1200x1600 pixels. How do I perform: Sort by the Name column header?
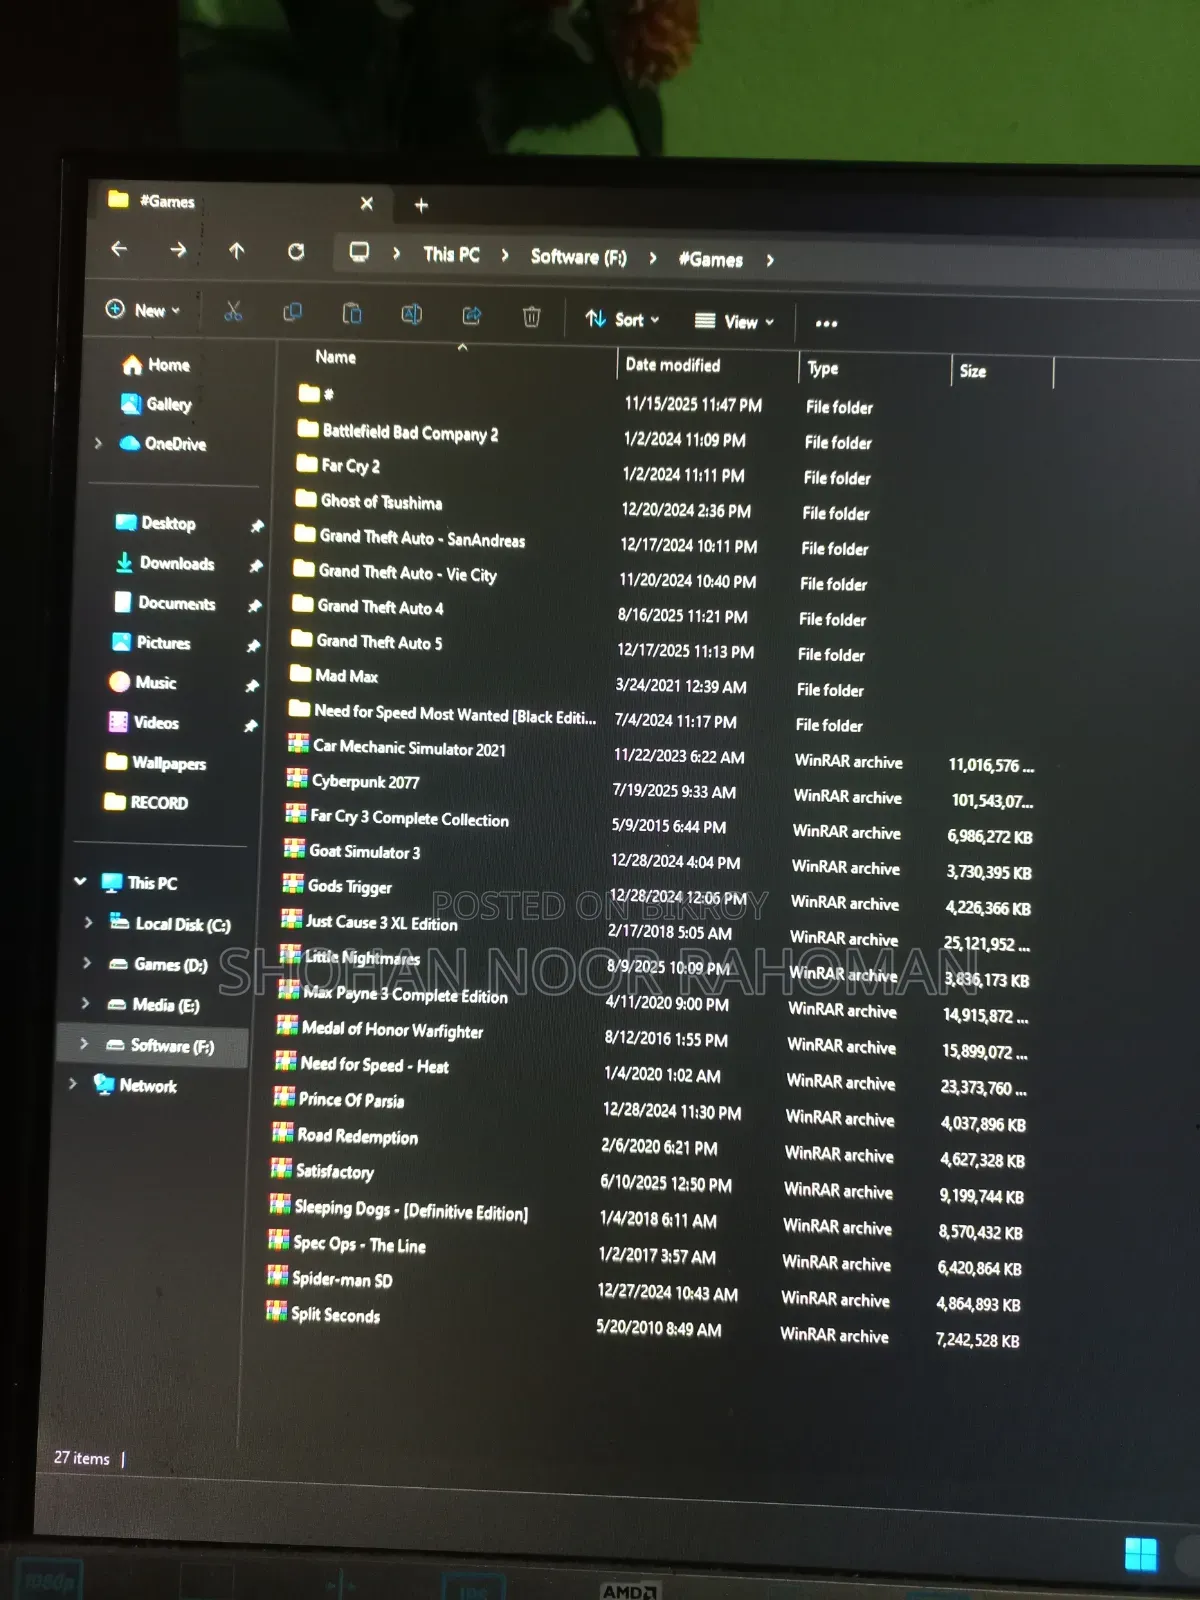tap(336, 357)
